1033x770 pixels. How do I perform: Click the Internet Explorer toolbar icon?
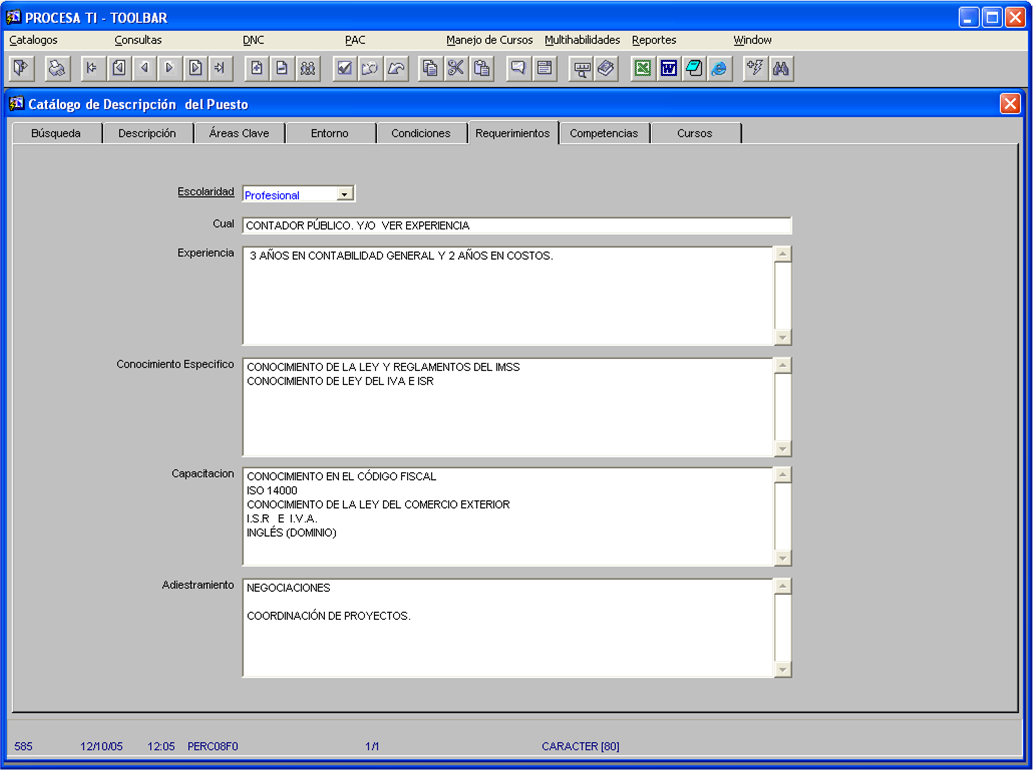point(720,68)
